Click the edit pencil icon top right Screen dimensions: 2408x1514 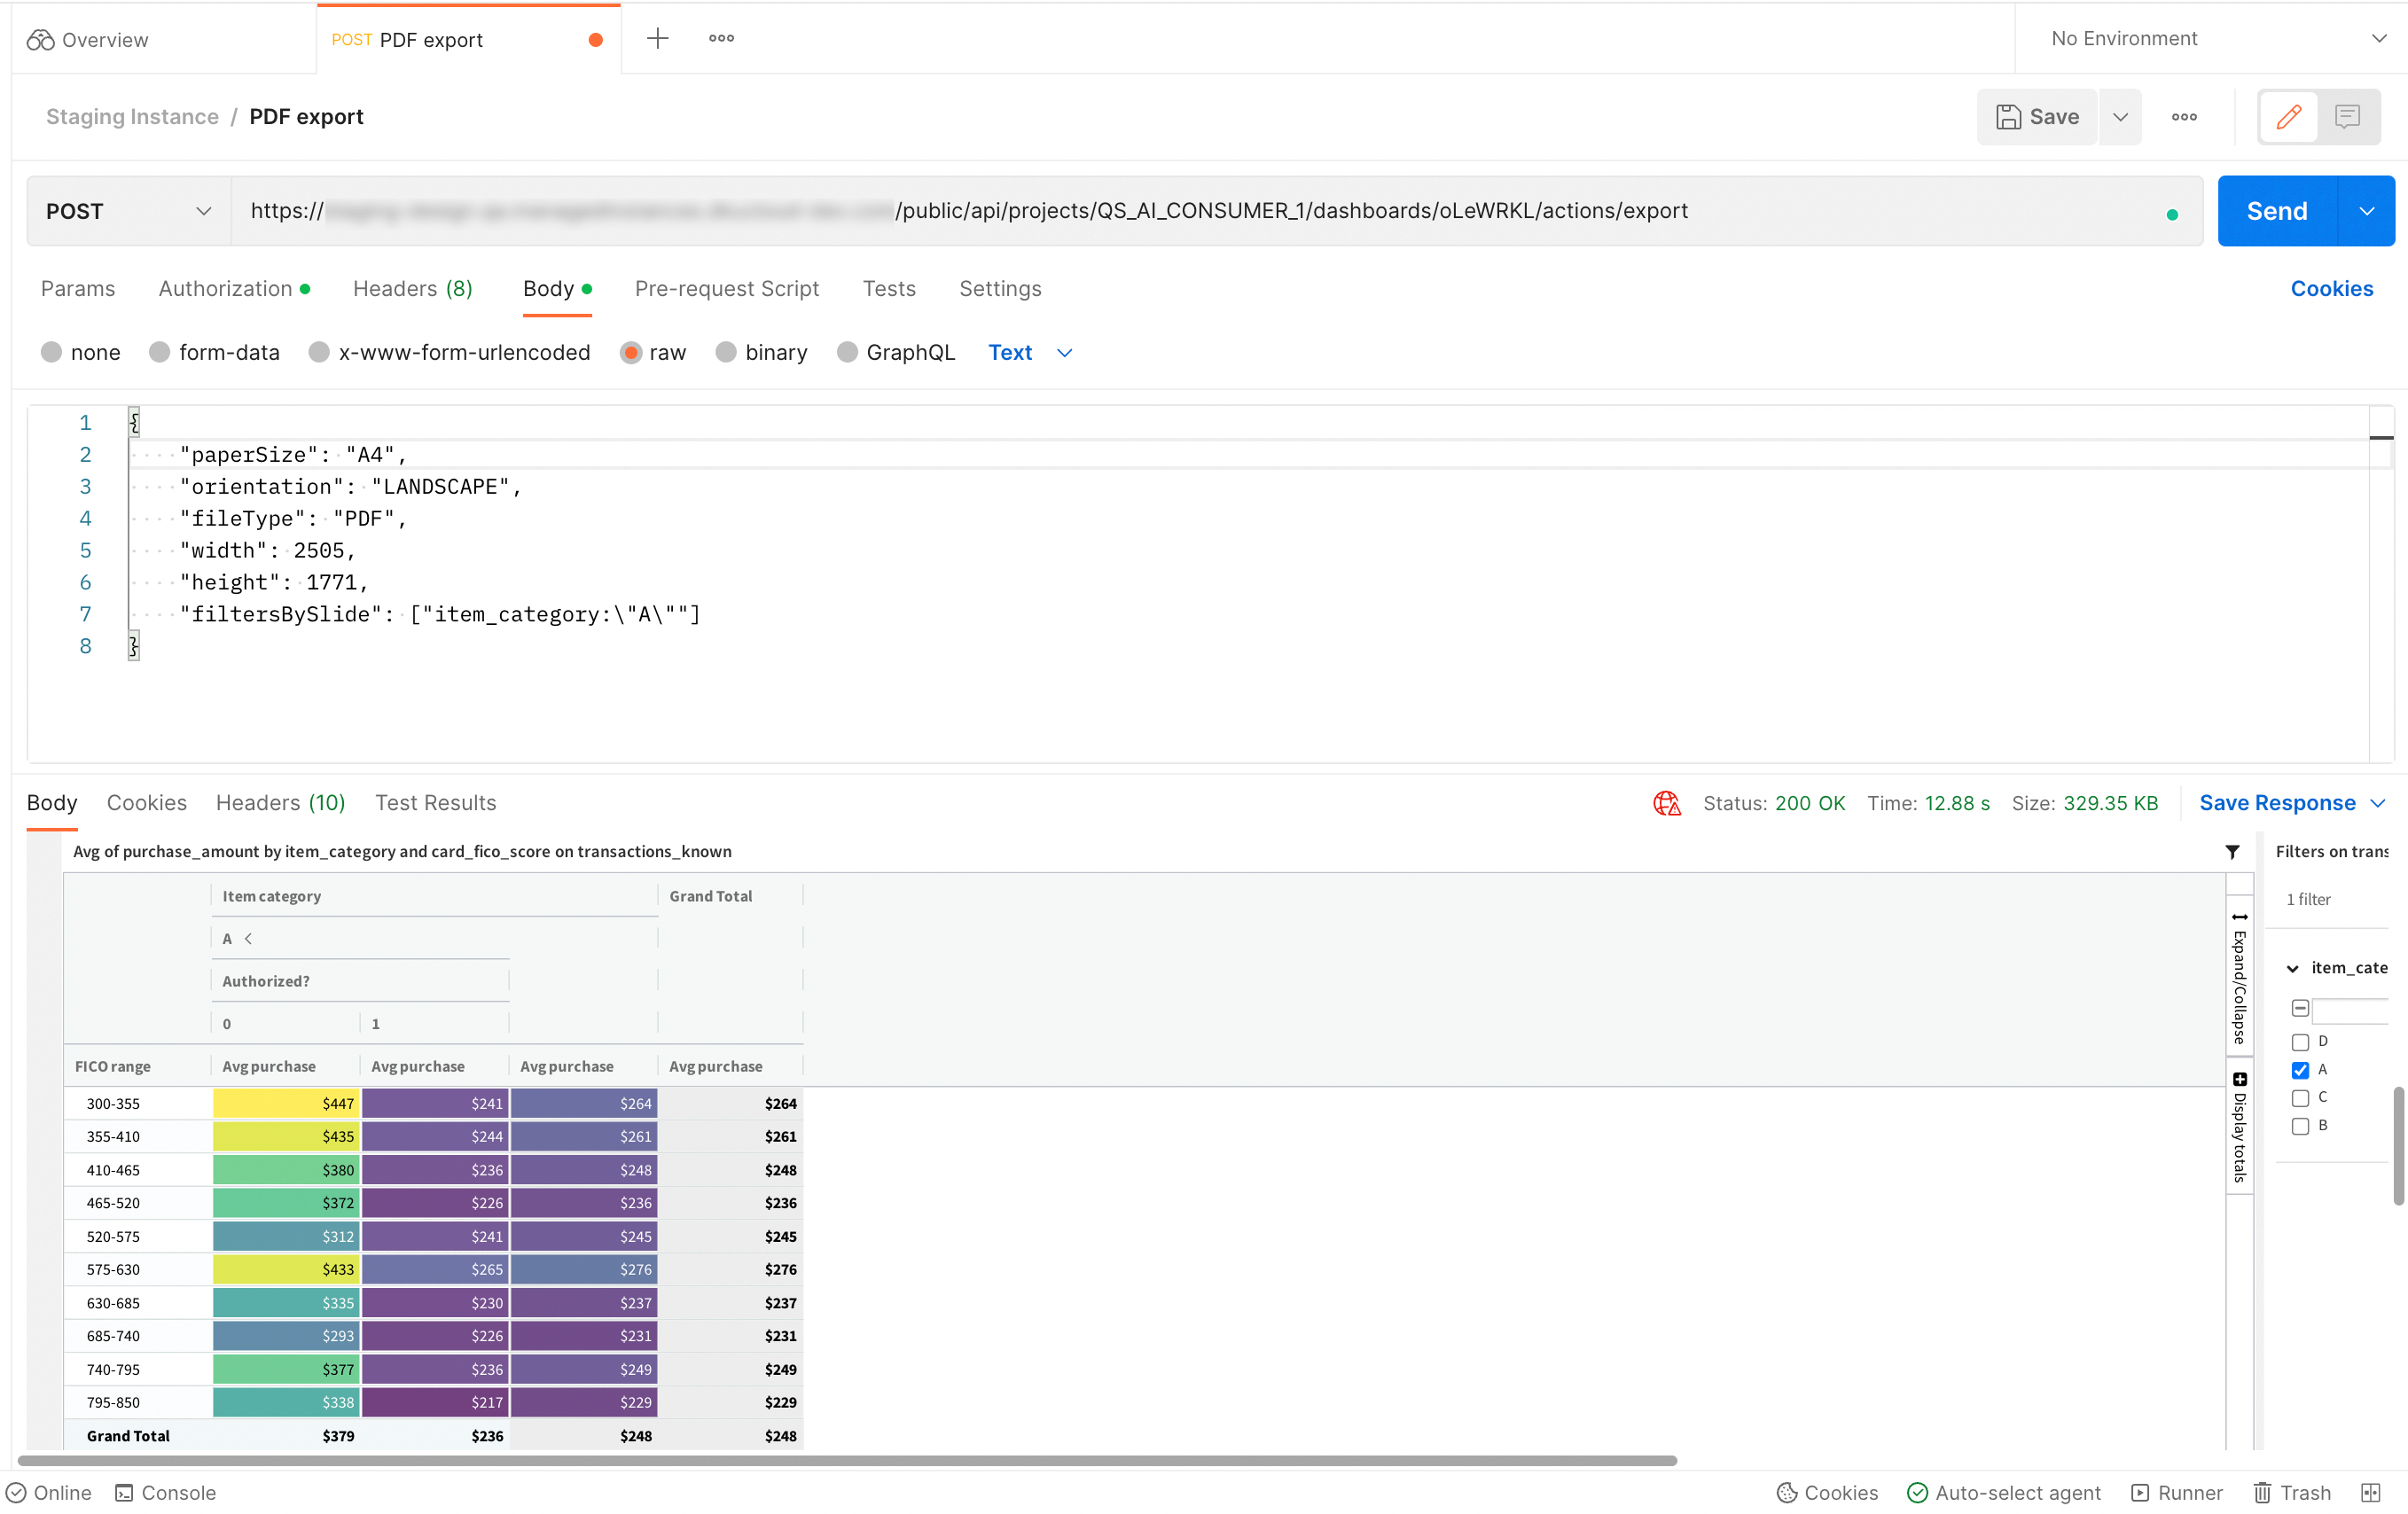click(x=2289, y=116)
